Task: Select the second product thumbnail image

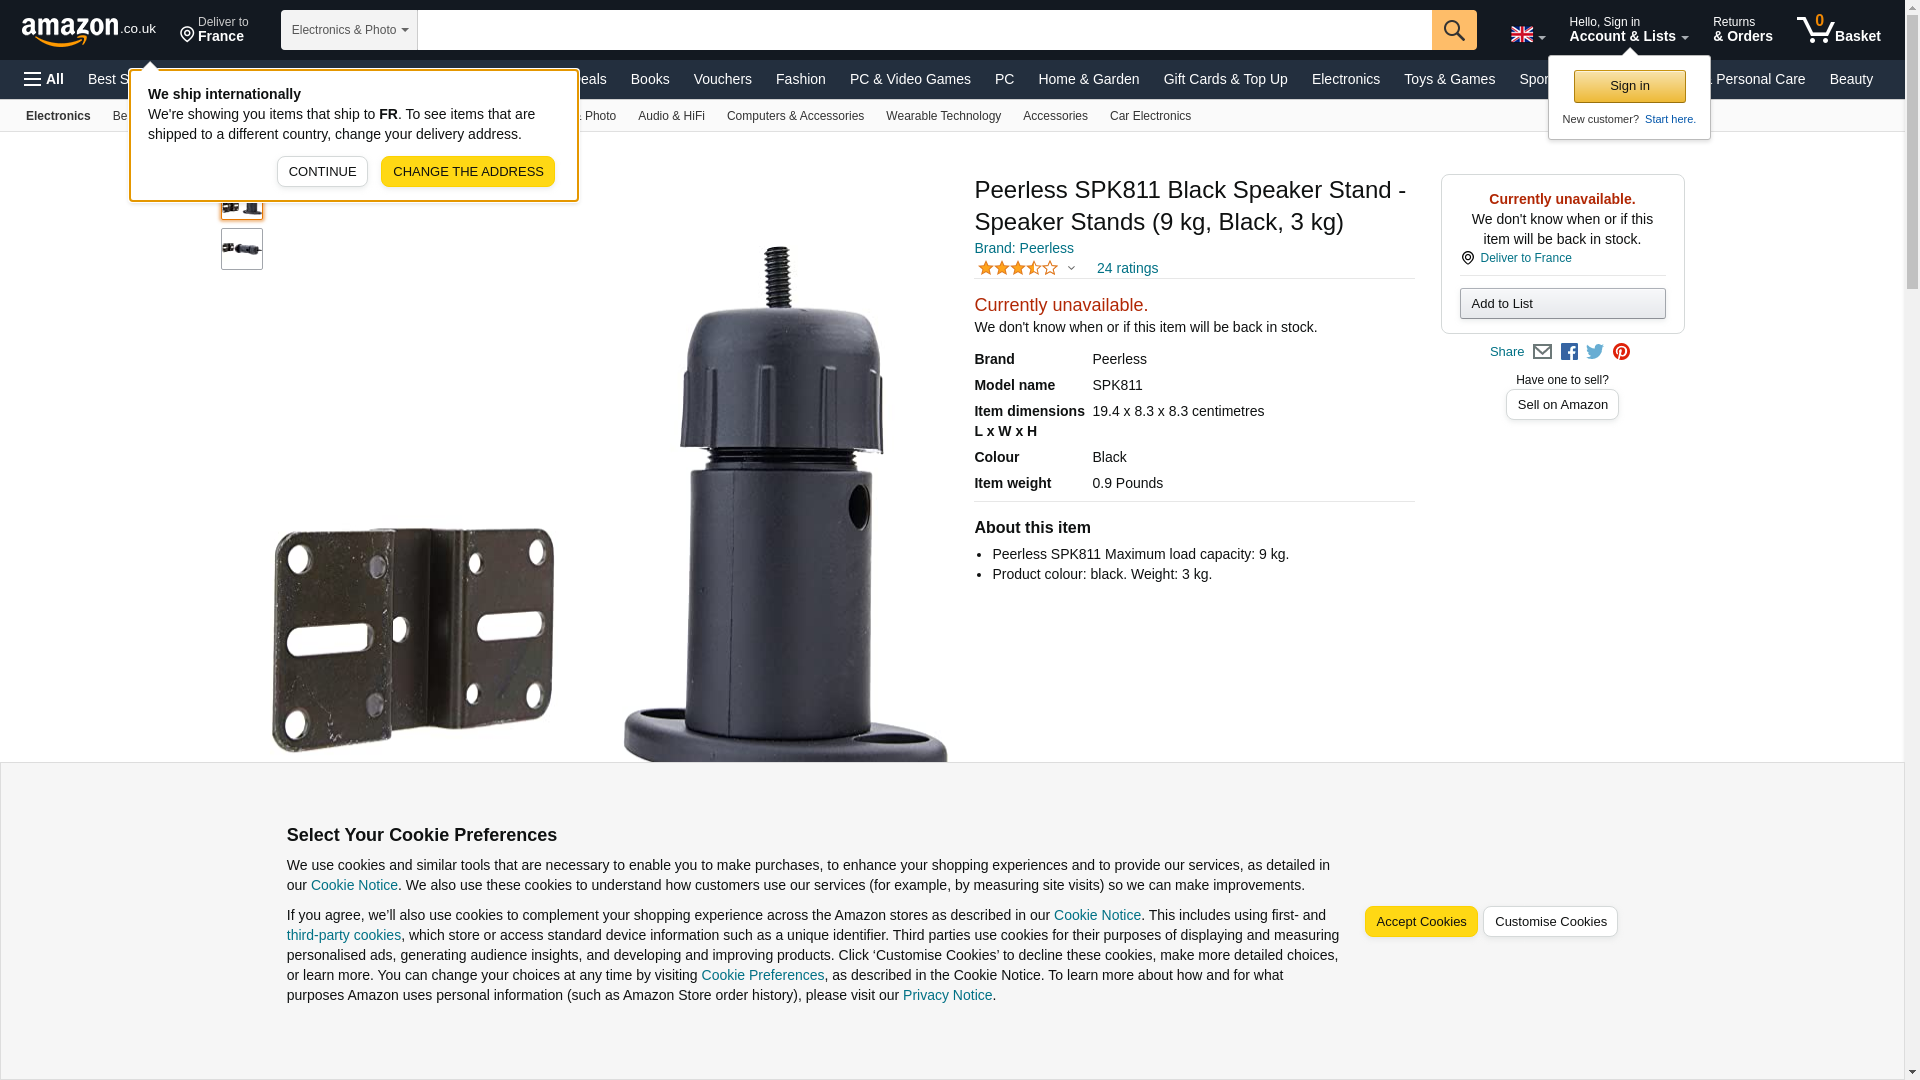Action: pyautogui.click(x=242, y=249)
